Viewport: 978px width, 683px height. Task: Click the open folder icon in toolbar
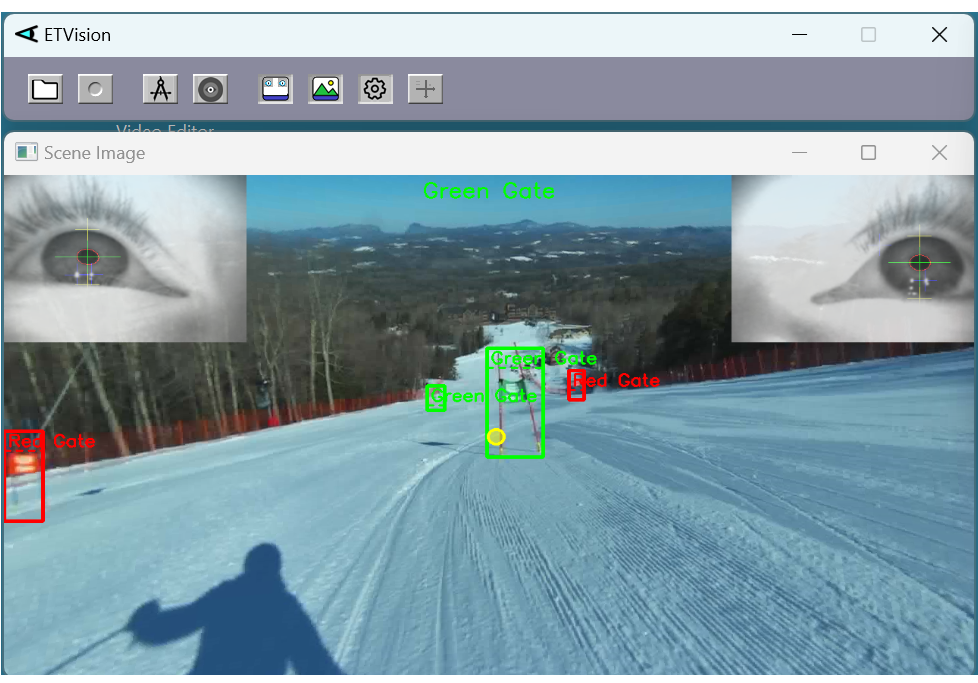click(45, 89)
